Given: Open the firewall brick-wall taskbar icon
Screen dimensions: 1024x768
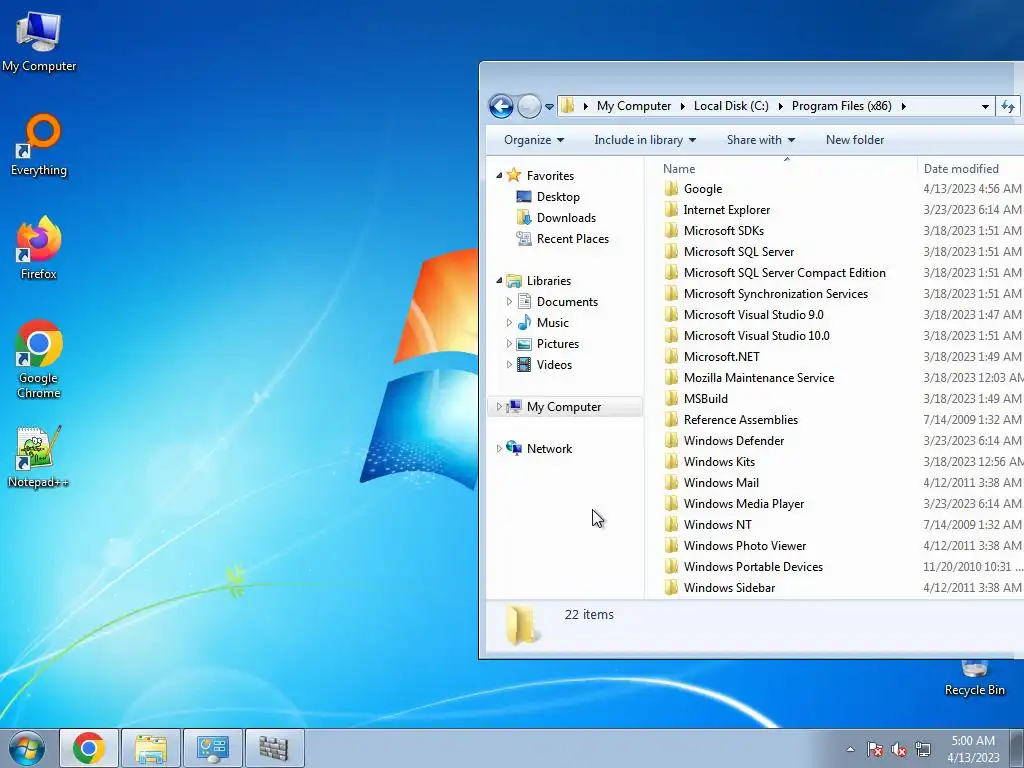Looking at the screenshot, I should pos(274,748).
